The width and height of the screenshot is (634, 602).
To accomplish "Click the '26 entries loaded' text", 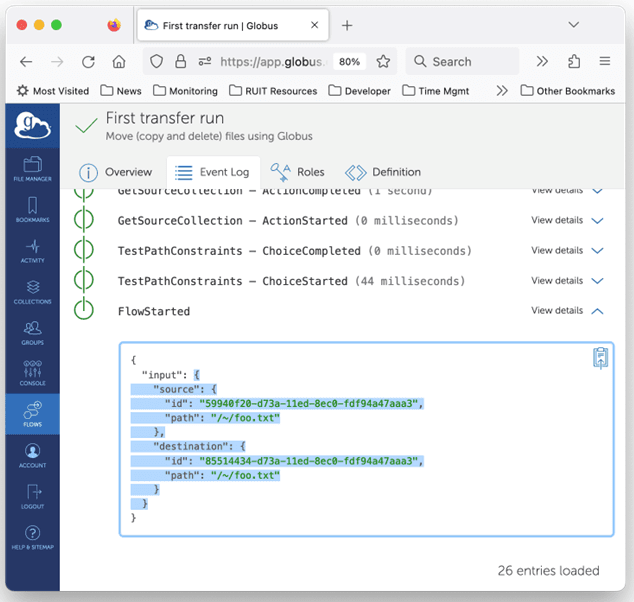I will (548, 570).
